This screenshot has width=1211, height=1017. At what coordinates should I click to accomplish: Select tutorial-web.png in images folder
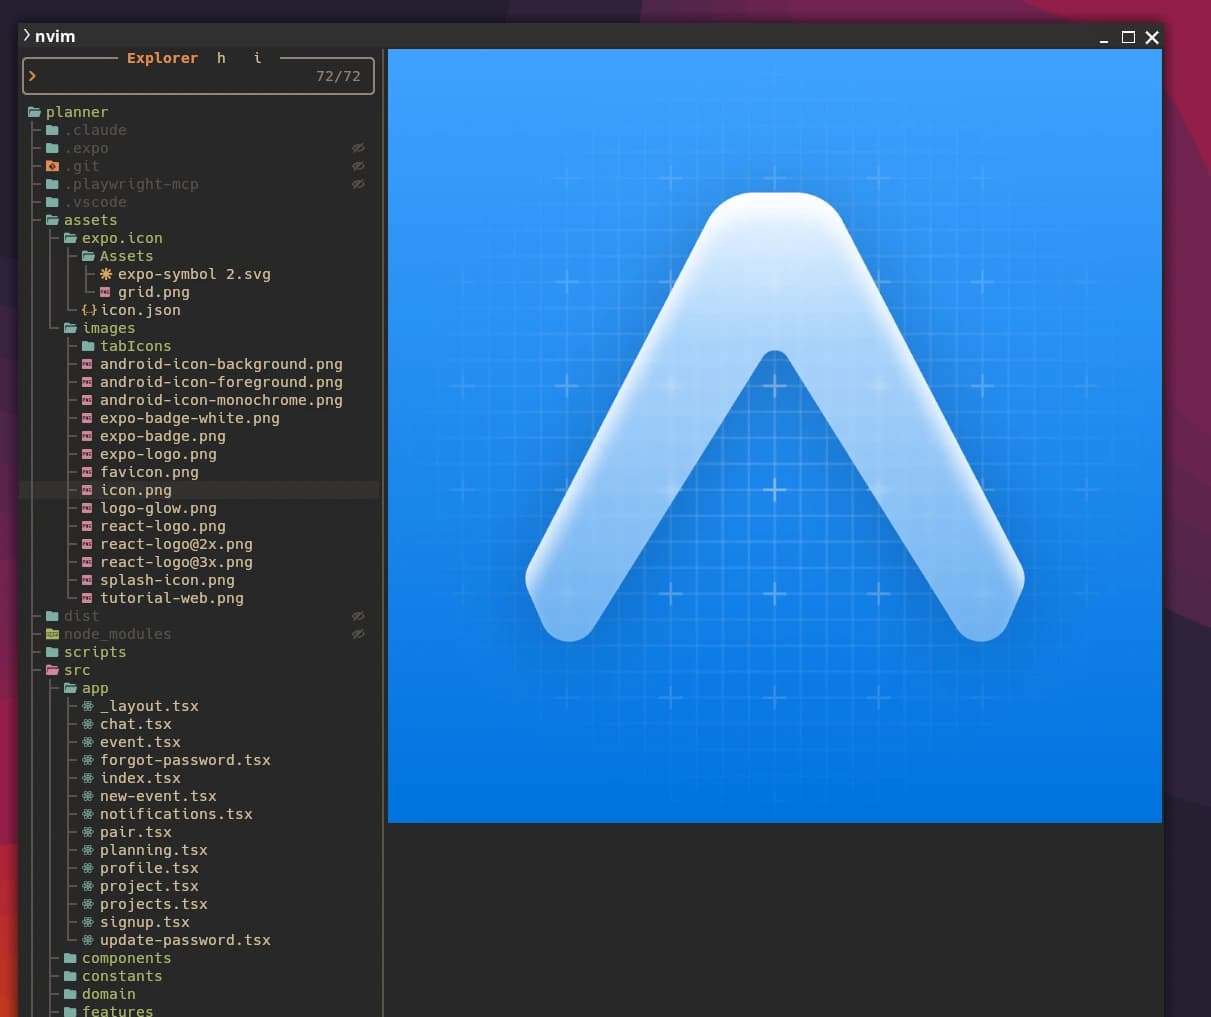click(172, 598)
